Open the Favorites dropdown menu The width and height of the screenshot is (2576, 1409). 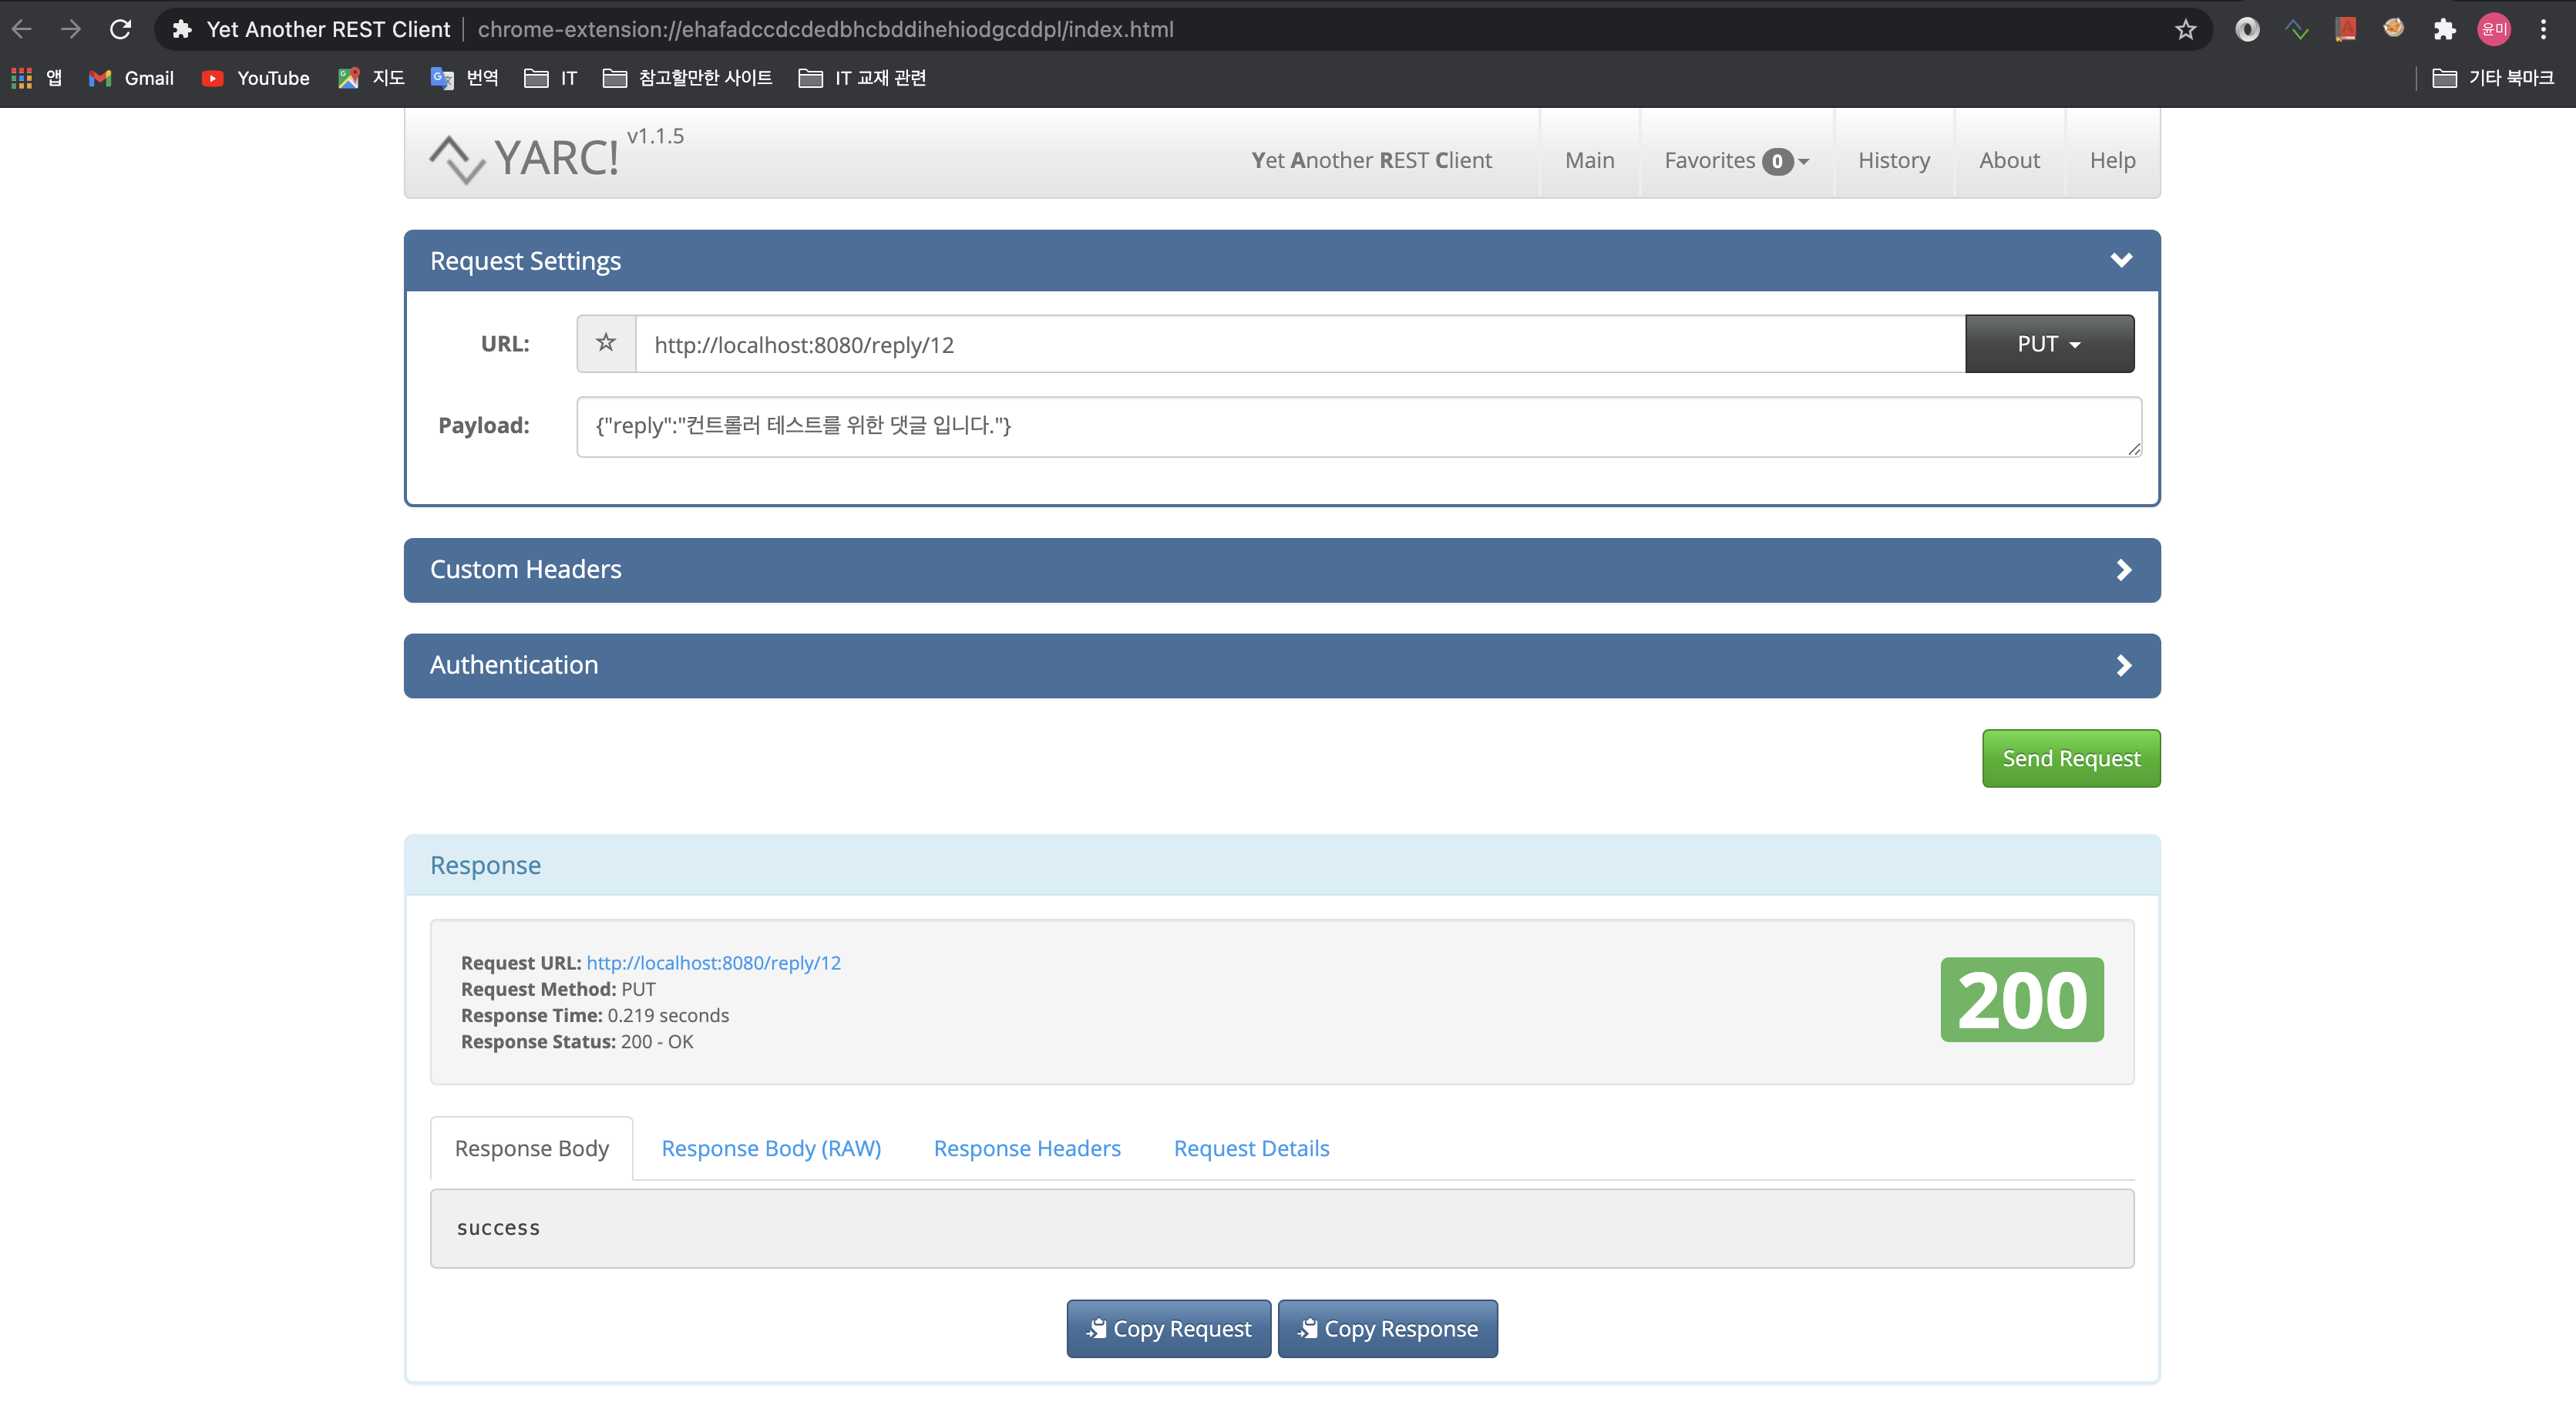coord(1736,160)
